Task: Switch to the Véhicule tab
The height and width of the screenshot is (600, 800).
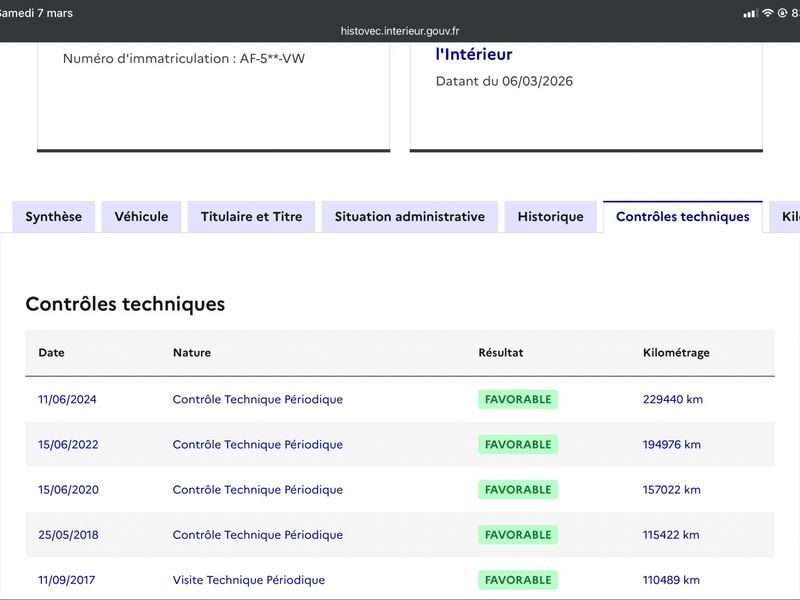Action: coord(141,217)
